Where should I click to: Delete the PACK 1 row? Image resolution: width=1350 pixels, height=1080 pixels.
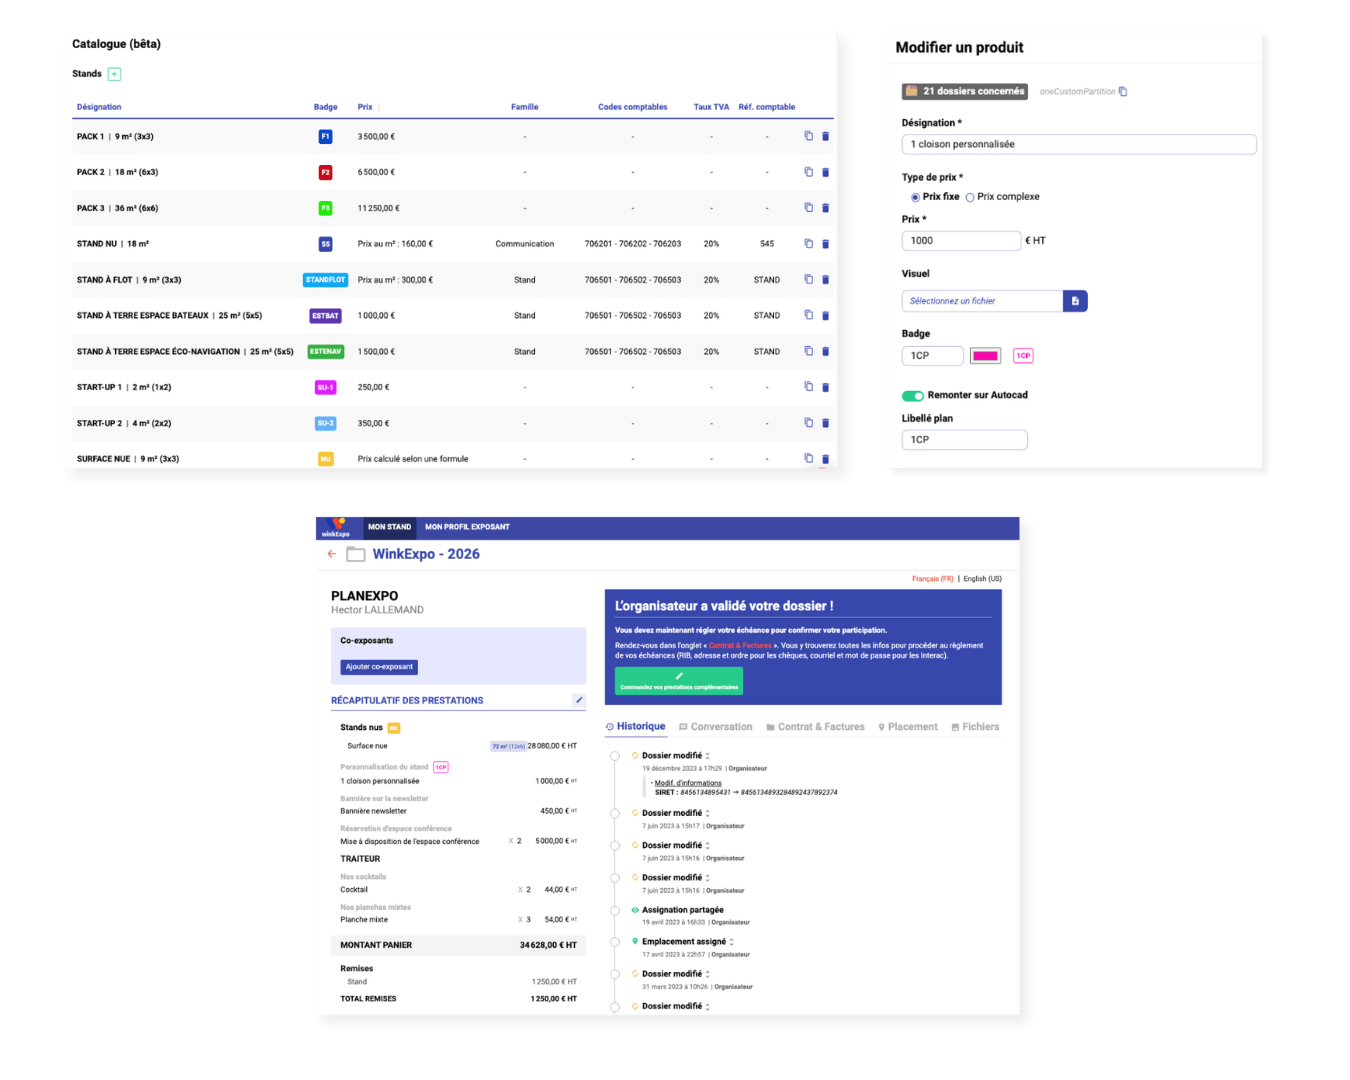(825, 136)
